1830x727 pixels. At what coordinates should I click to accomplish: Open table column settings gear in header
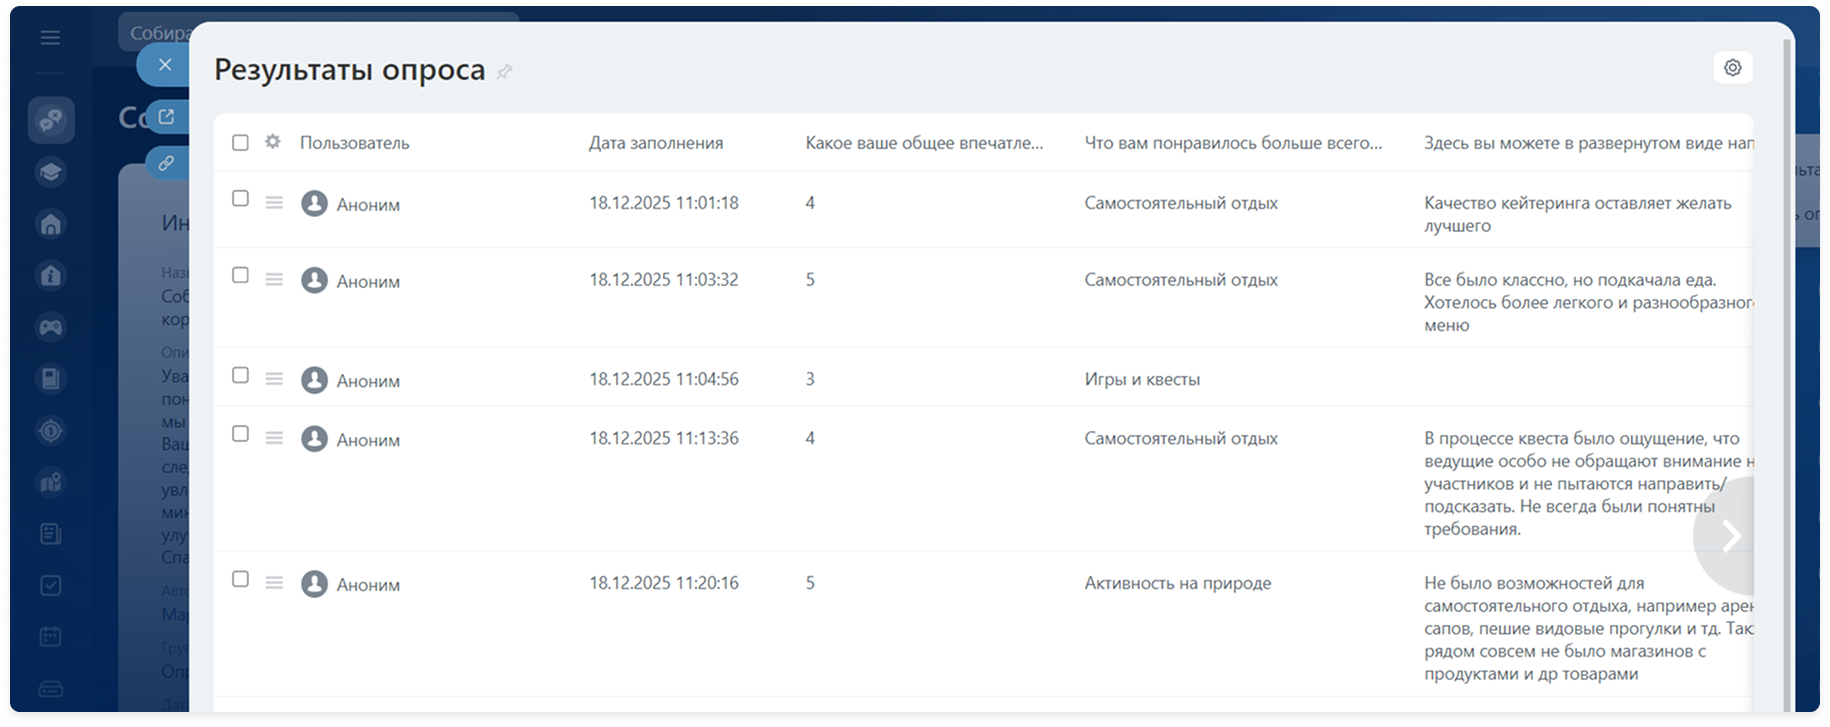pyautogui.click(x=272, y=142)
